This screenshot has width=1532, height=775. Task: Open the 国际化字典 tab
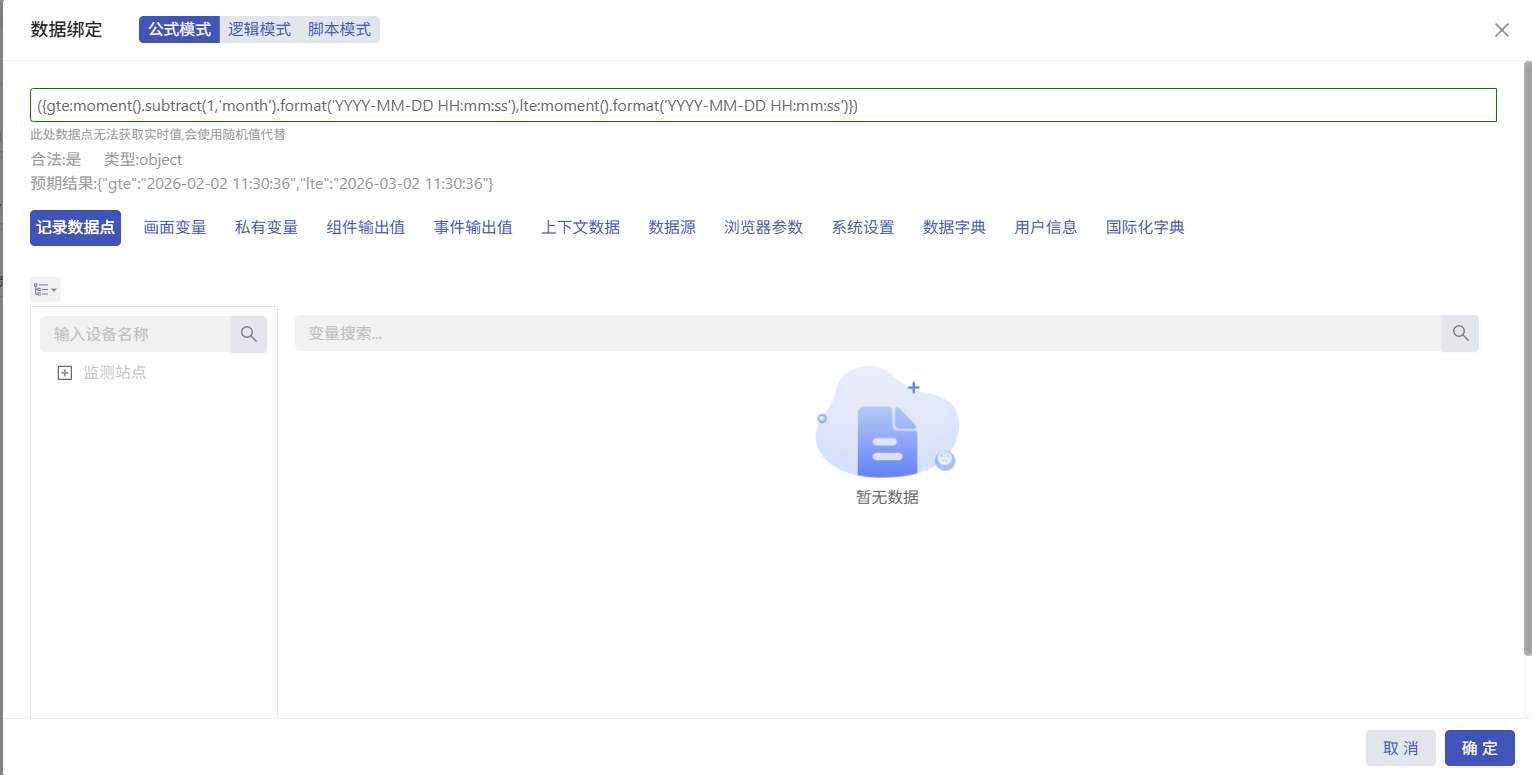1145,227
